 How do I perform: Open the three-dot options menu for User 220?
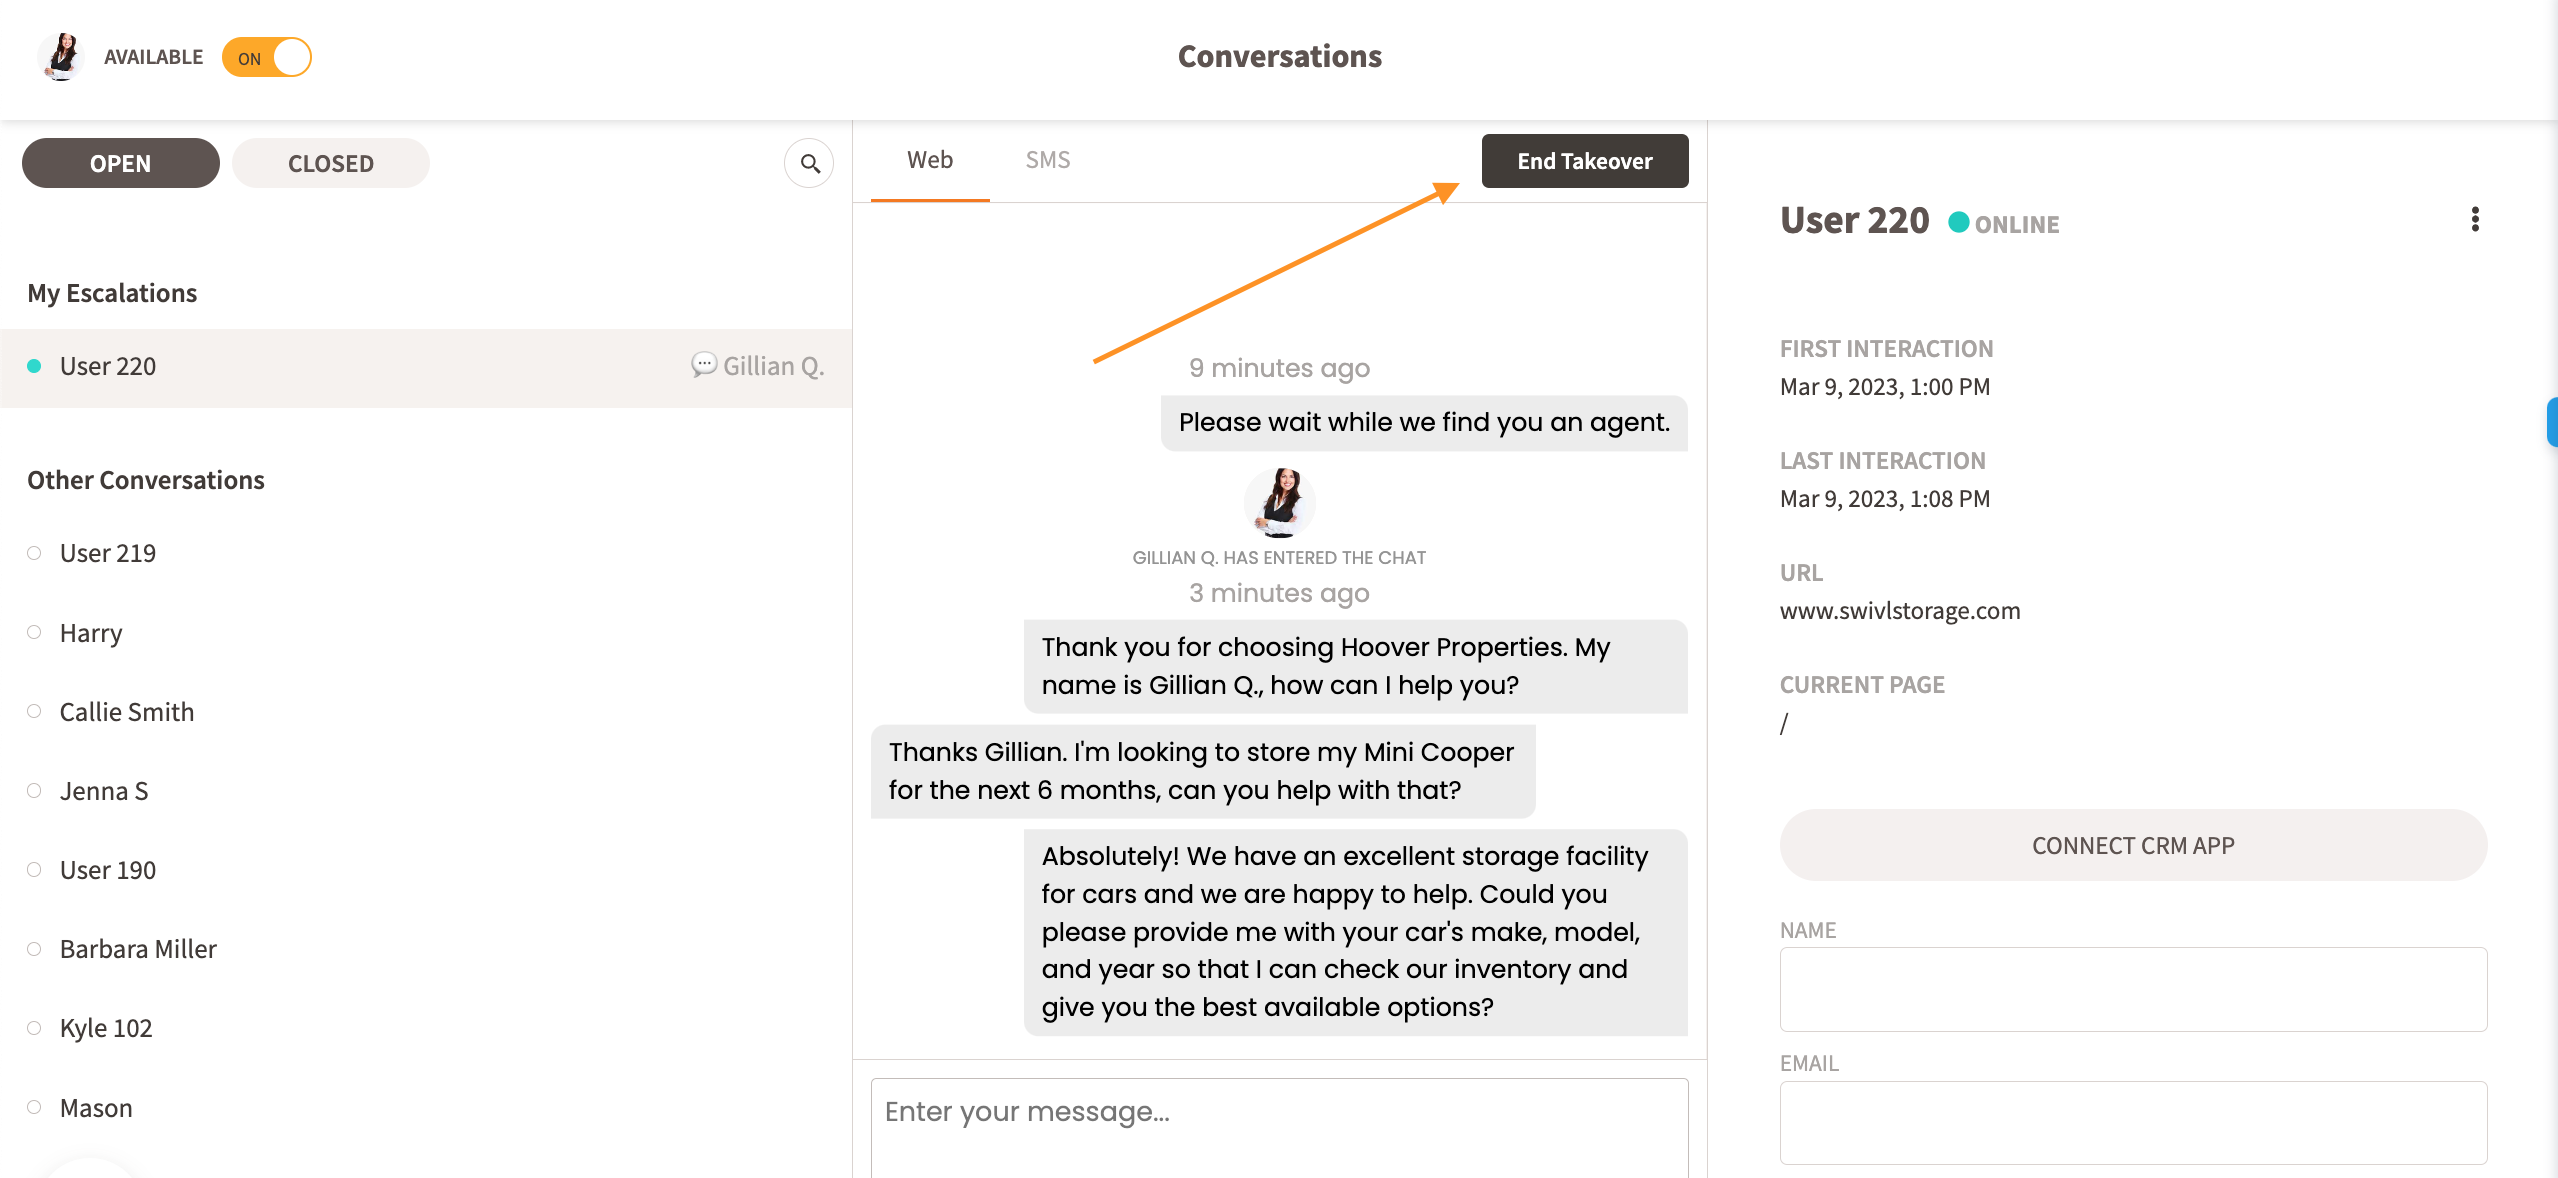pyautogui.click(x=2474, y=220)
